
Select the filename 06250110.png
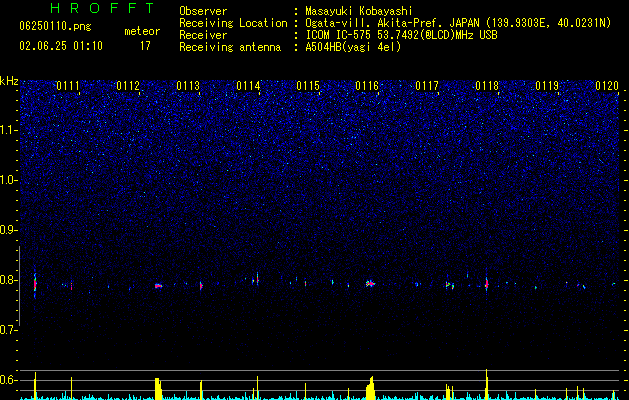[55, 26]
